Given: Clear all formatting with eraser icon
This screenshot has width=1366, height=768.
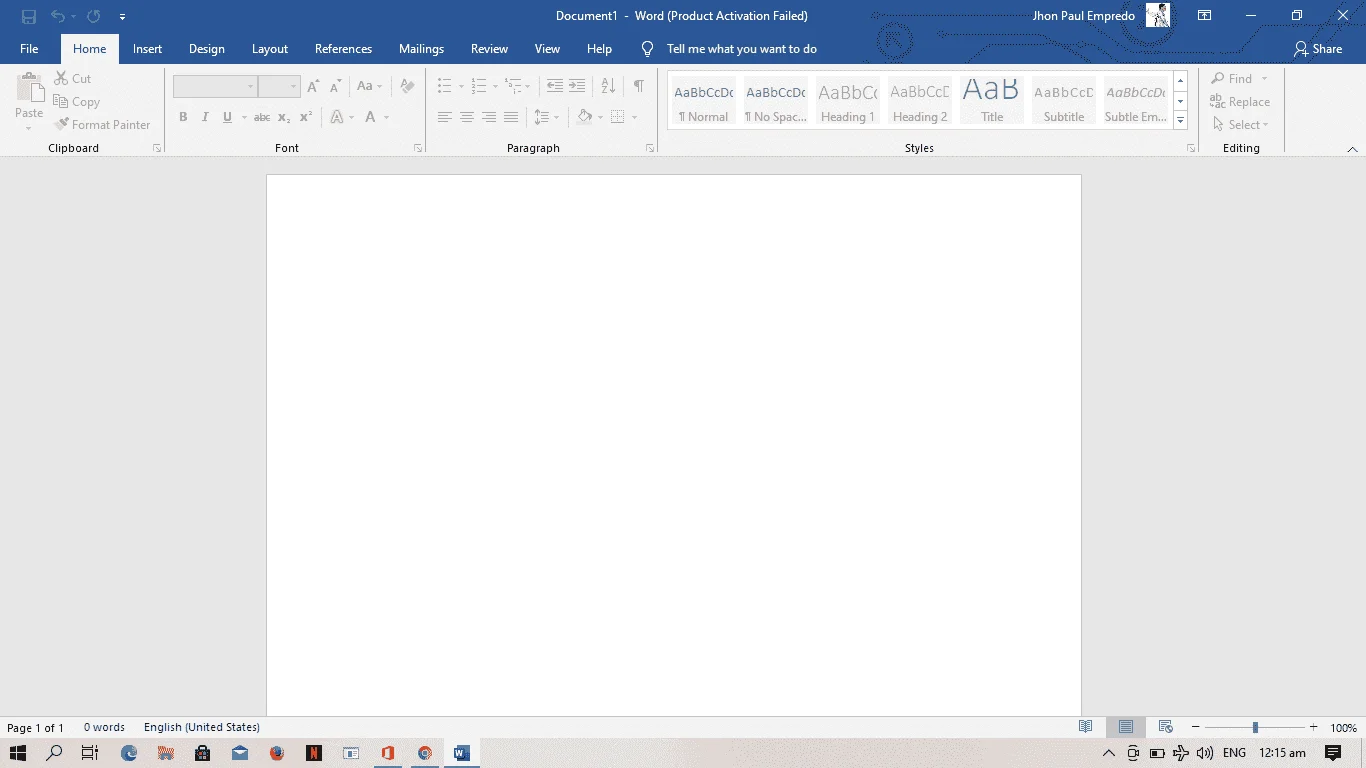Looking at the screenshot, I should pos(407,87).
